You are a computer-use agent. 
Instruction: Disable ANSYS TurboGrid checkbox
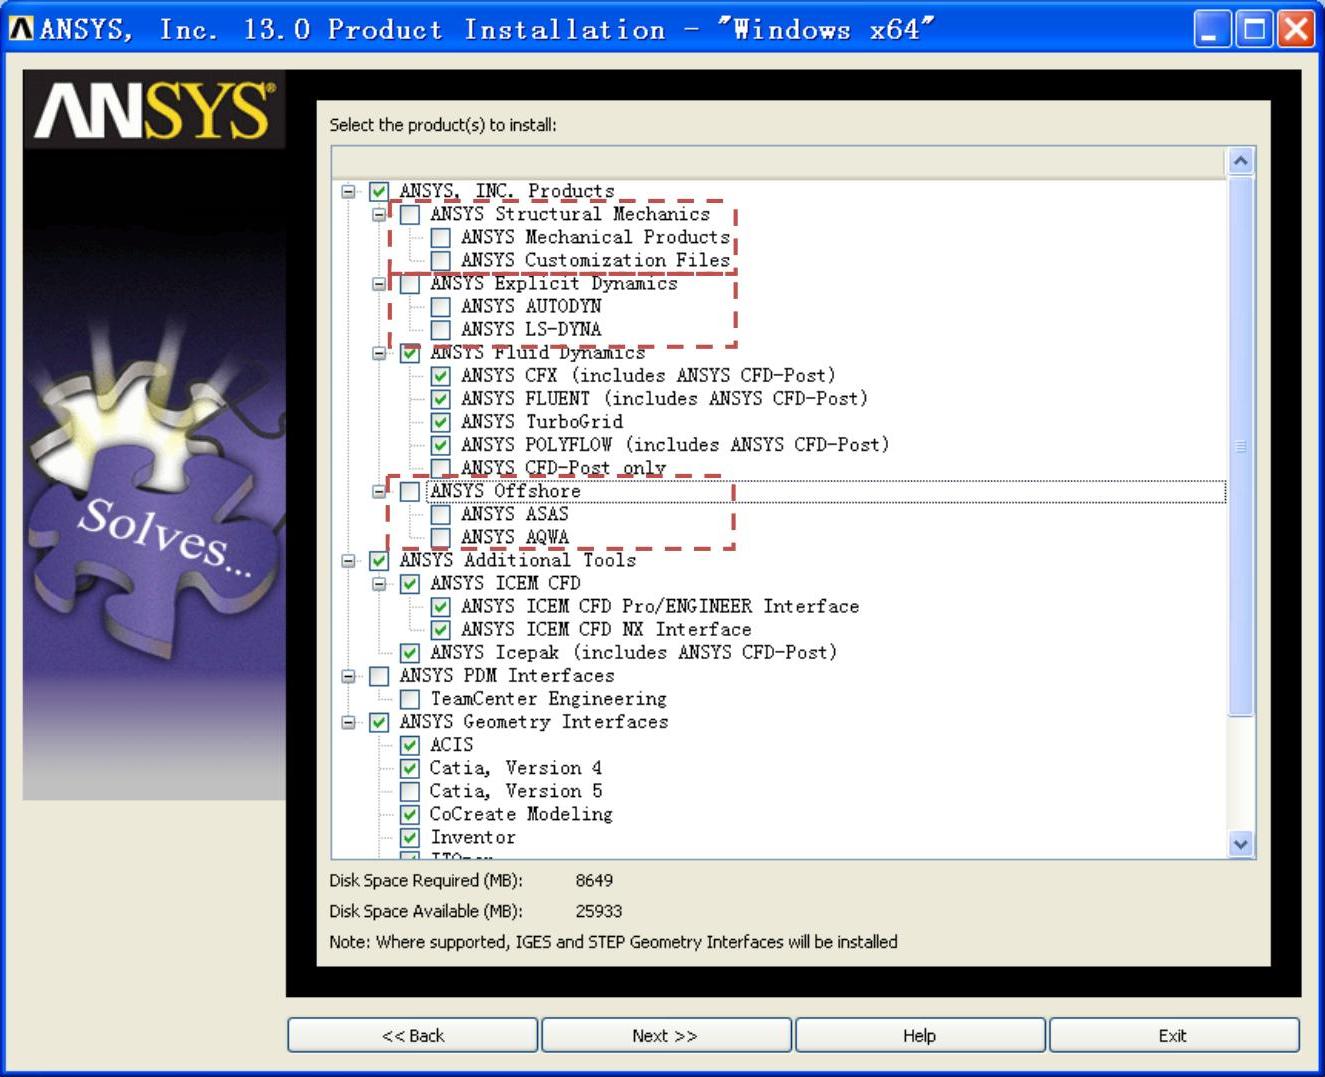[x=440, y=422]
